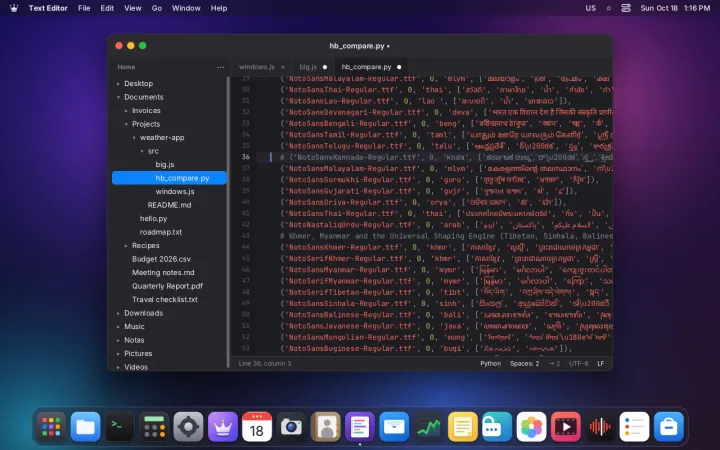Open the Voice Memos waveform icon in the dock
Screen dimensions: 720x450
[x=600, y=427]
